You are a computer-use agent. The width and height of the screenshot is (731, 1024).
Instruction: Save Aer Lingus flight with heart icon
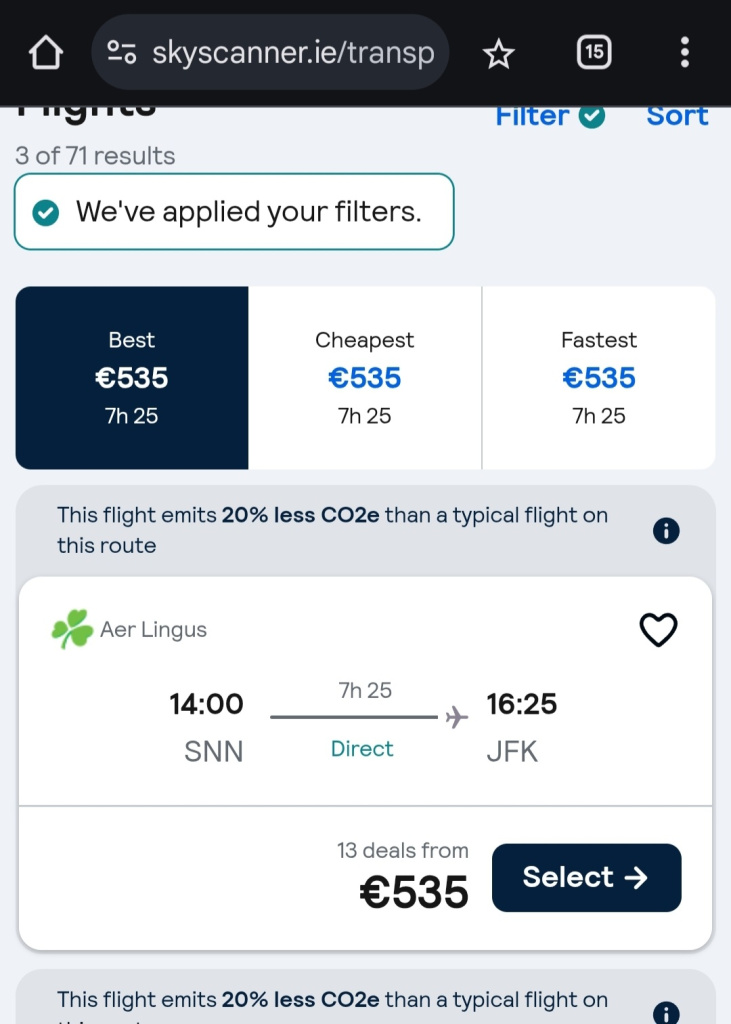click(658, 630)
